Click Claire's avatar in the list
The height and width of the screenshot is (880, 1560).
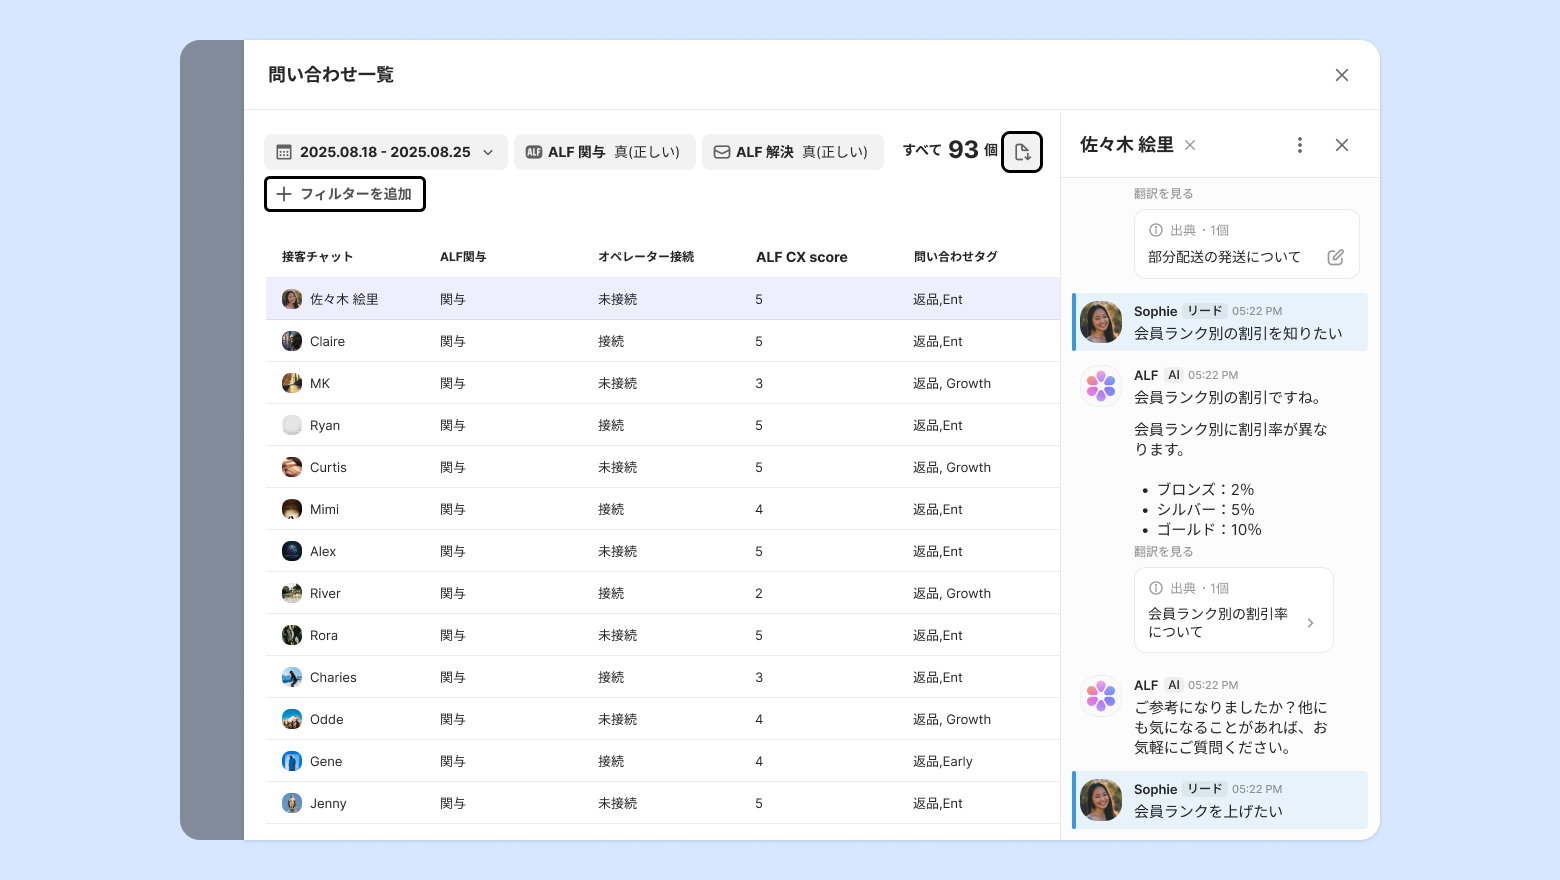point(292,341)
